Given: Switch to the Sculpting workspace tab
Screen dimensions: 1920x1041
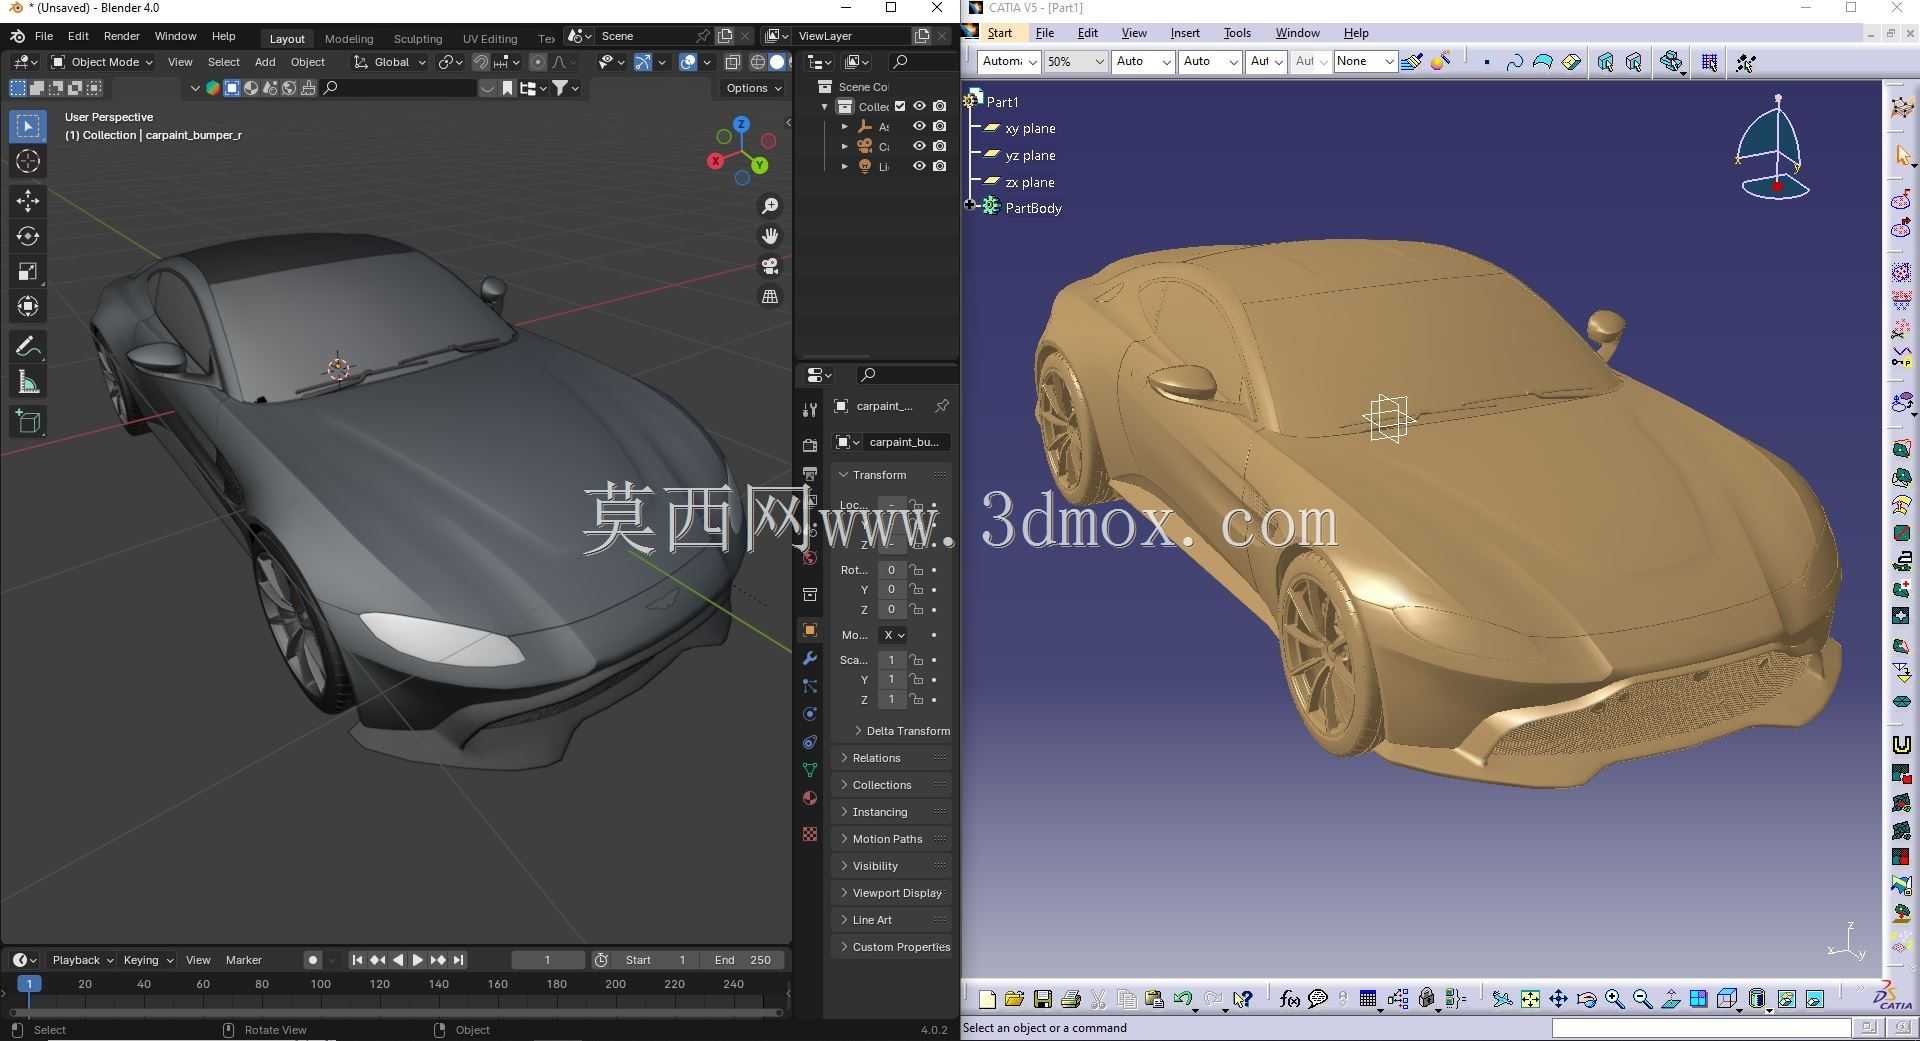Looking at the screenshot, I should [418, 38].
